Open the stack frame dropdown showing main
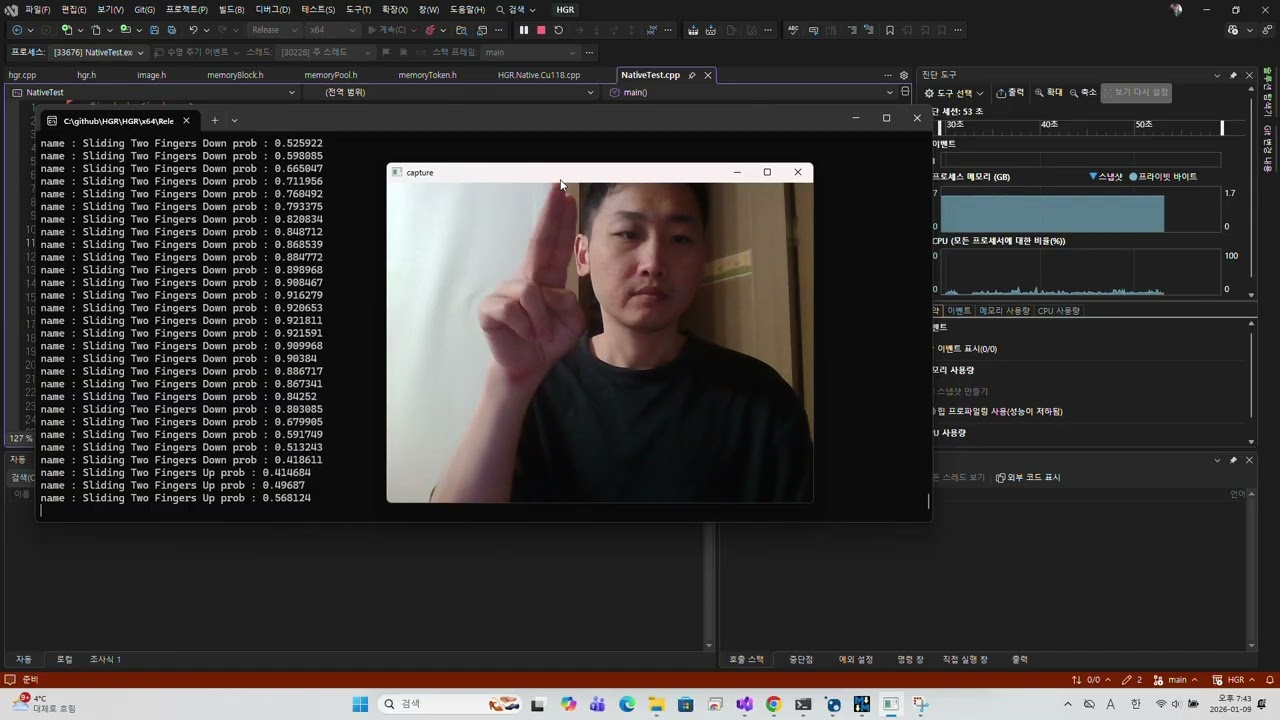The width and height of the screenshot is (1280, 720). click(532, 52)
